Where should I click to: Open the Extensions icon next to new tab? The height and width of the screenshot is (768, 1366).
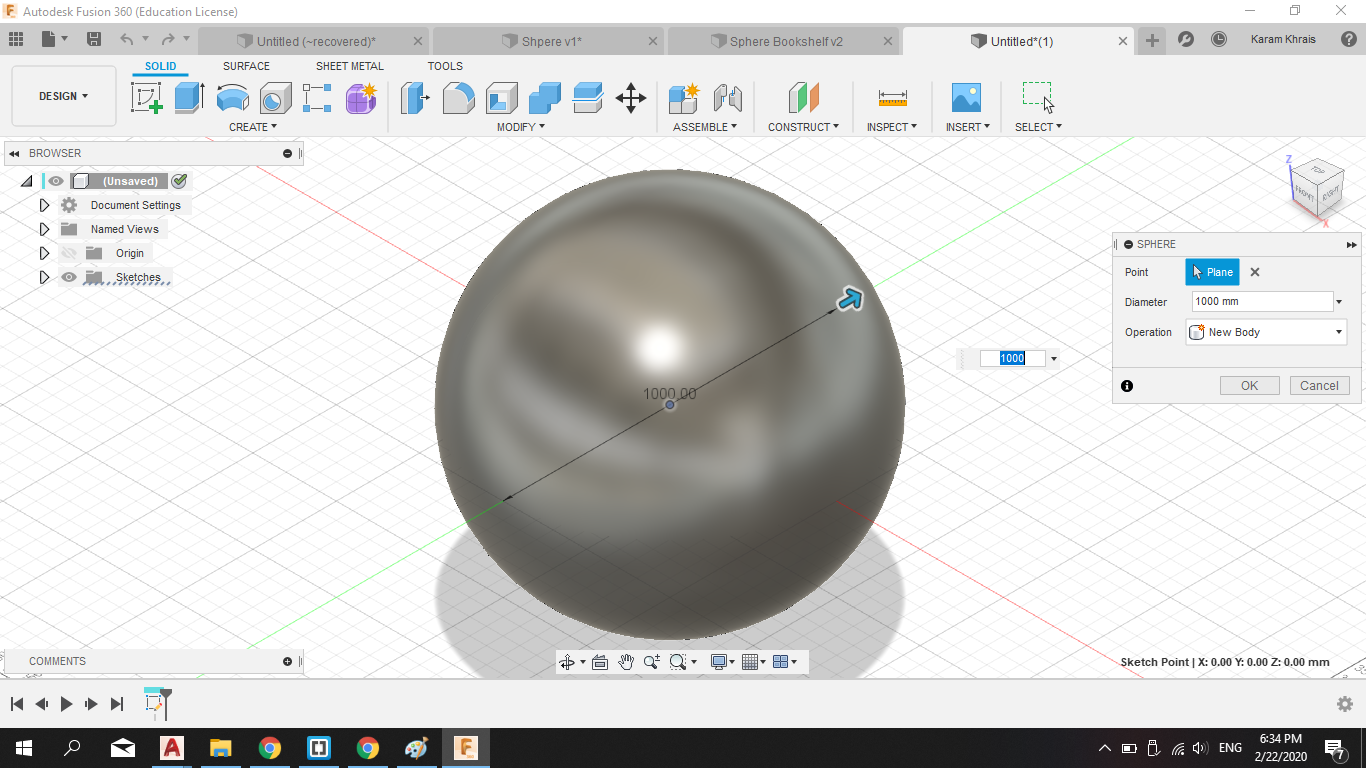click(x=1186, y=39)
